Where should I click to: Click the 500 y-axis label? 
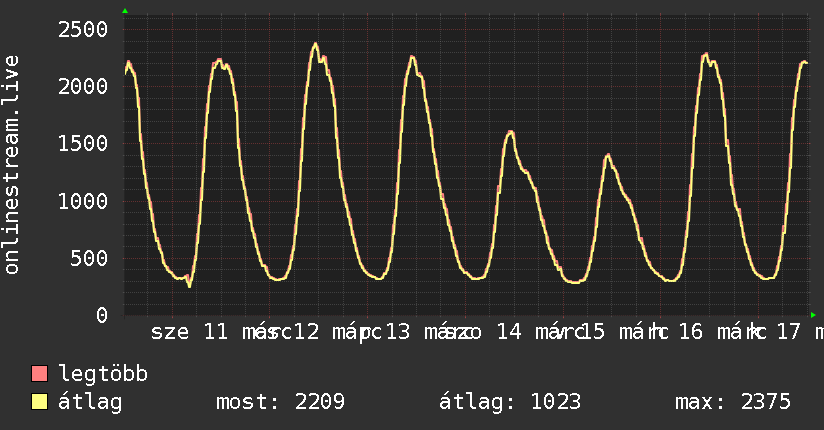(x=89, y=259)
